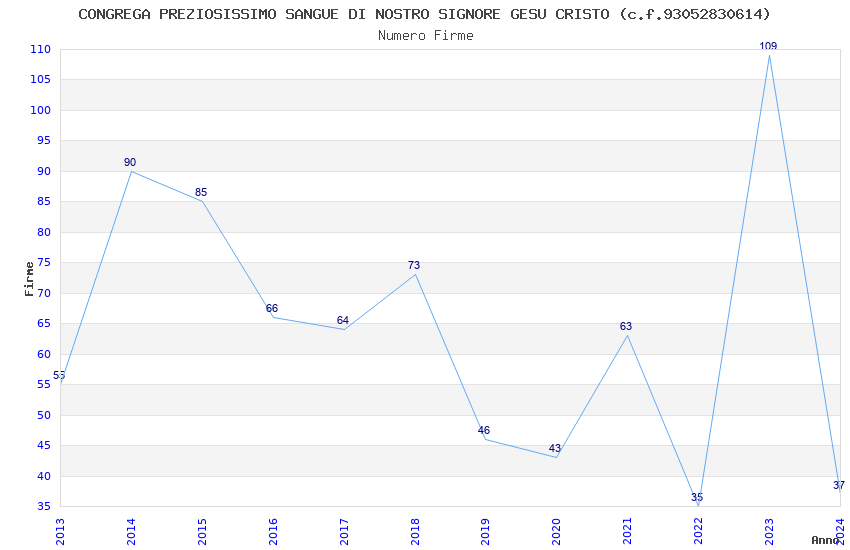Viewport: 850px width, 550px height.
Task: Select the 2020 year axis label
Action: click(557, 532)
